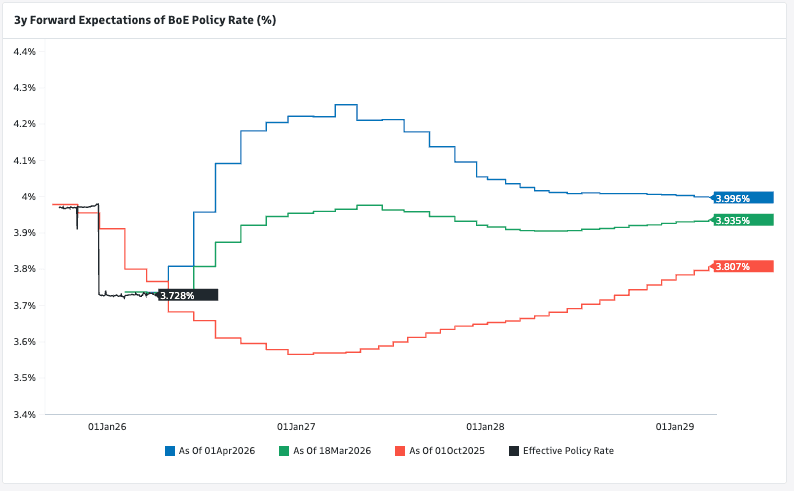The width and height of the screenshot is (794, 491).
Task: Click the 01Jan29 x-axis date label
Action: (x=675, y=426)
